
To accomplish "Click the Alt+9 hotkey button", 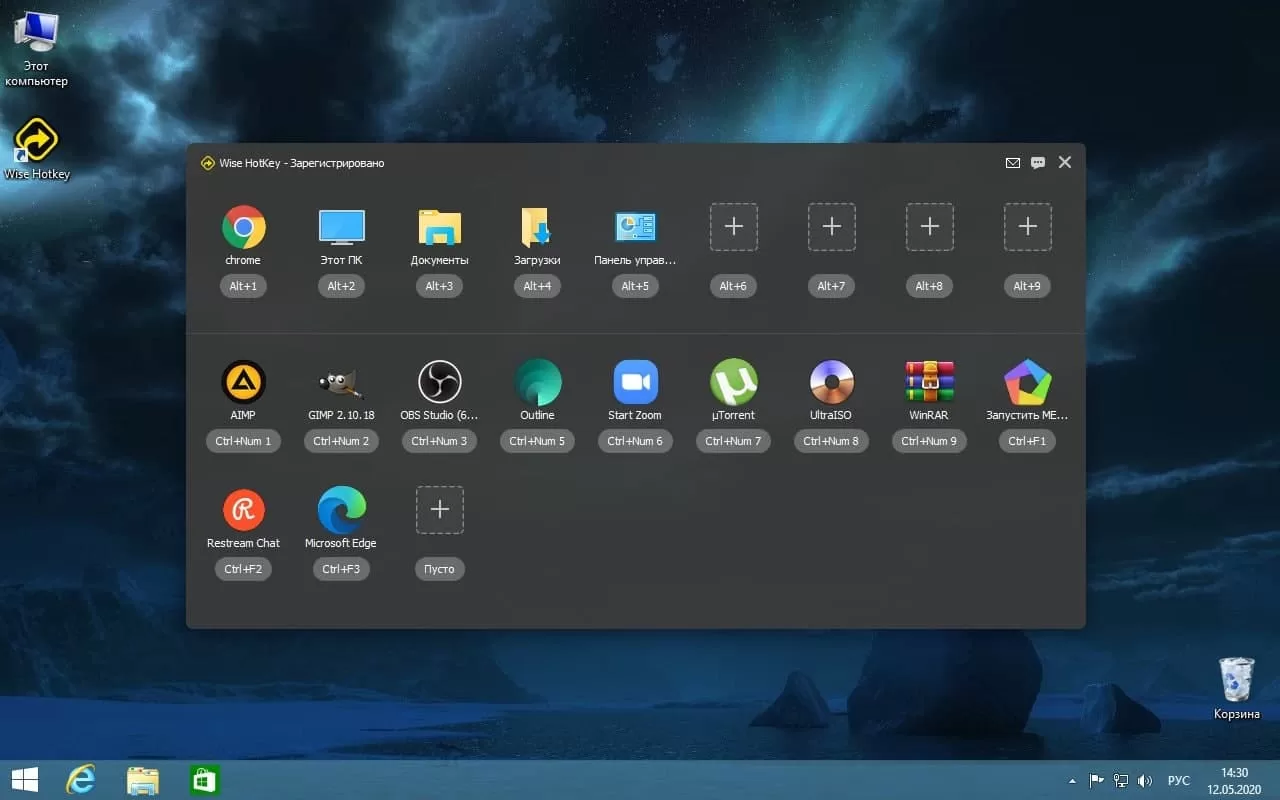I will pyautogui.click(x=1027, y=286).
